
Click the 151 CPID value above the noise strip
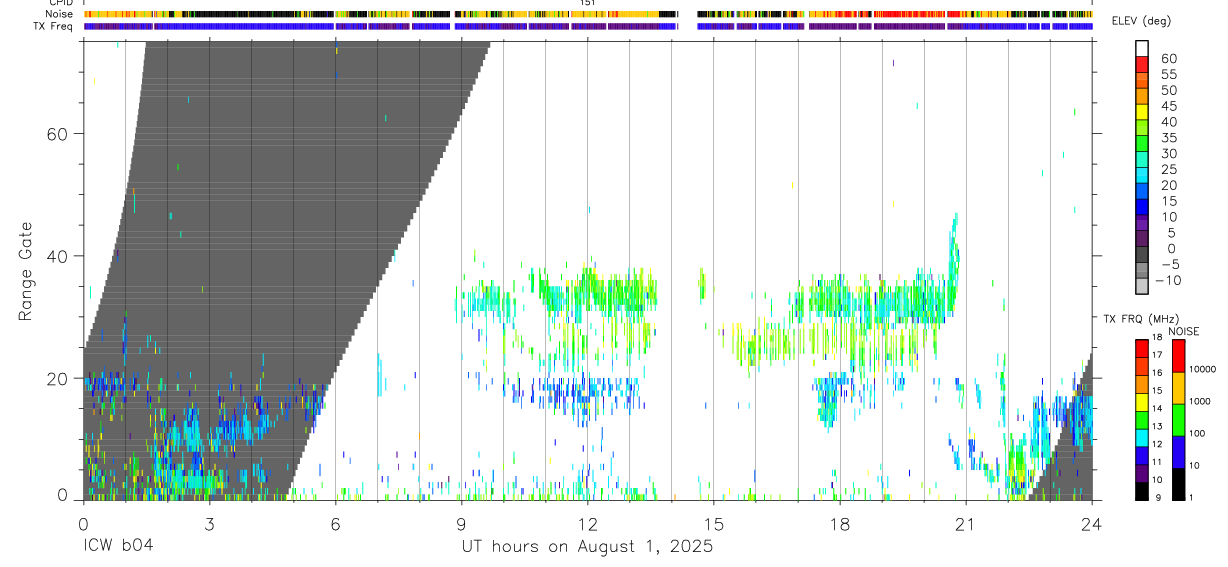coord(588,3)
